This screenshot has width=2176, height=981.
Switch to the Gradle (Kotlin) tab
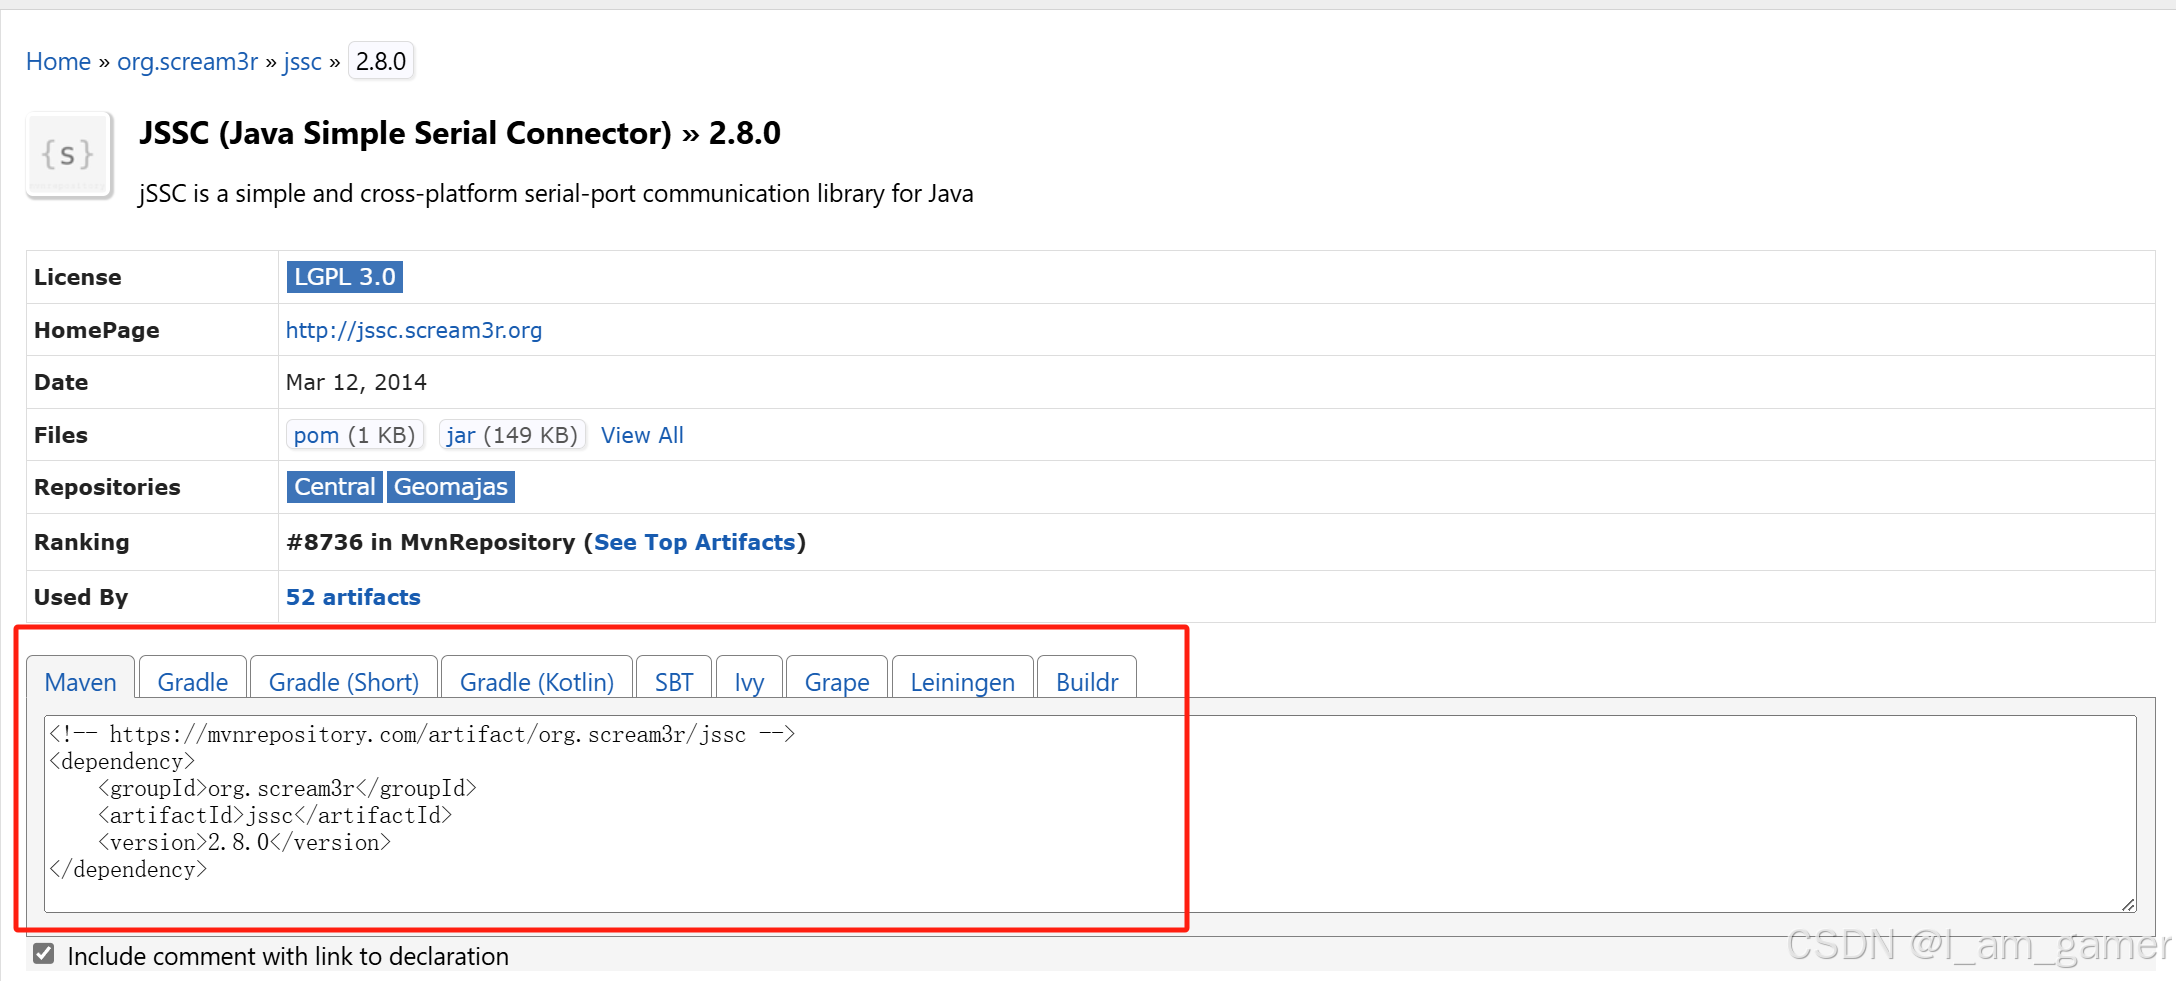pos(537,679)
